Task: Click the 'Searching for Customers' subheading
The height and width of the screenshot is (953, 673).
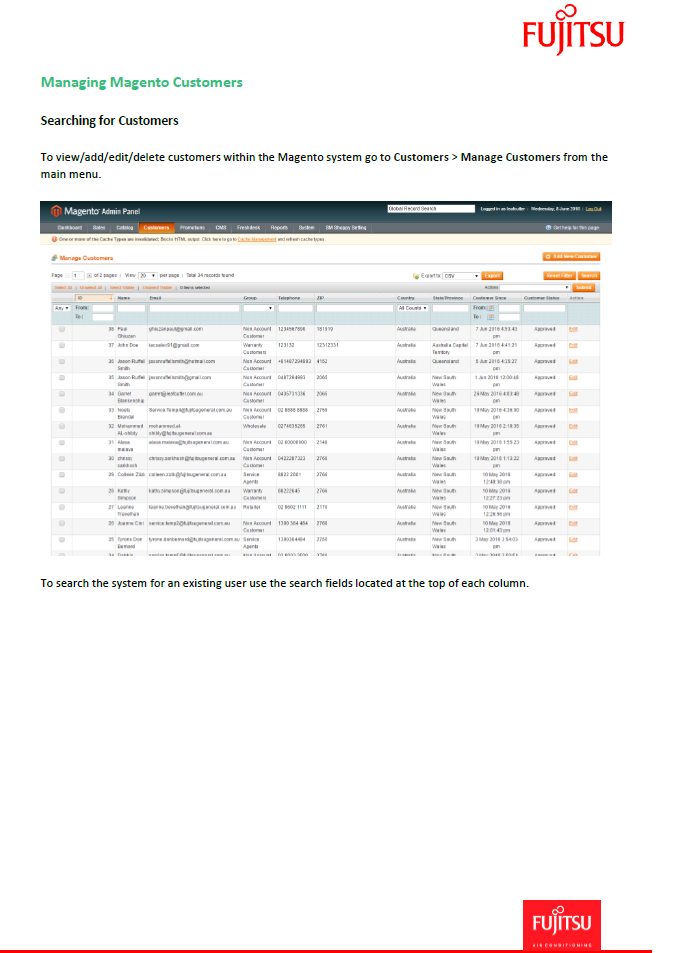Action: 109,120
